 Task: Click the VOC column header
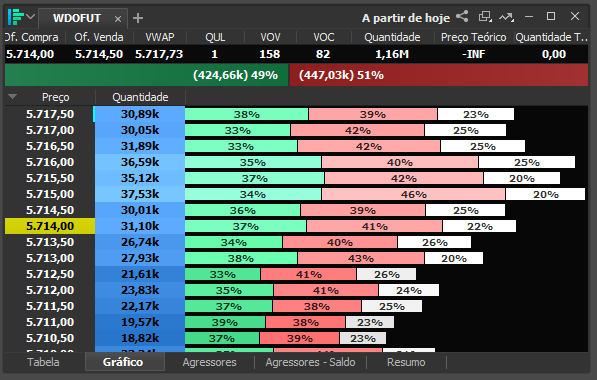tap(324, 37)
